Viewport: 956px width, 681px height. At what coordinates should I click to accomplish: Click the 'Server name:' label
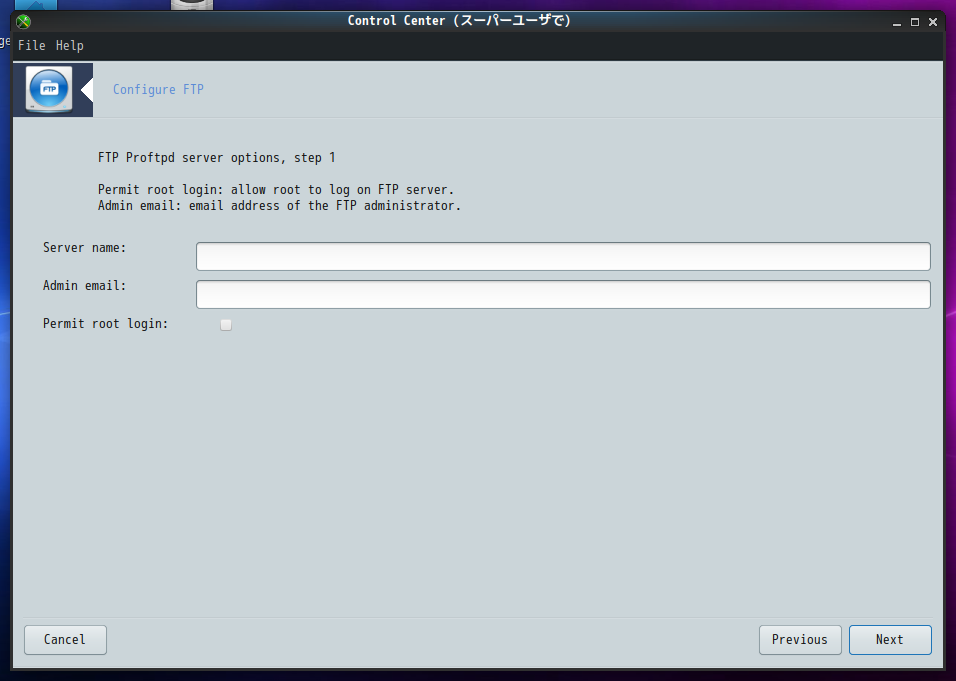(84, 248)
